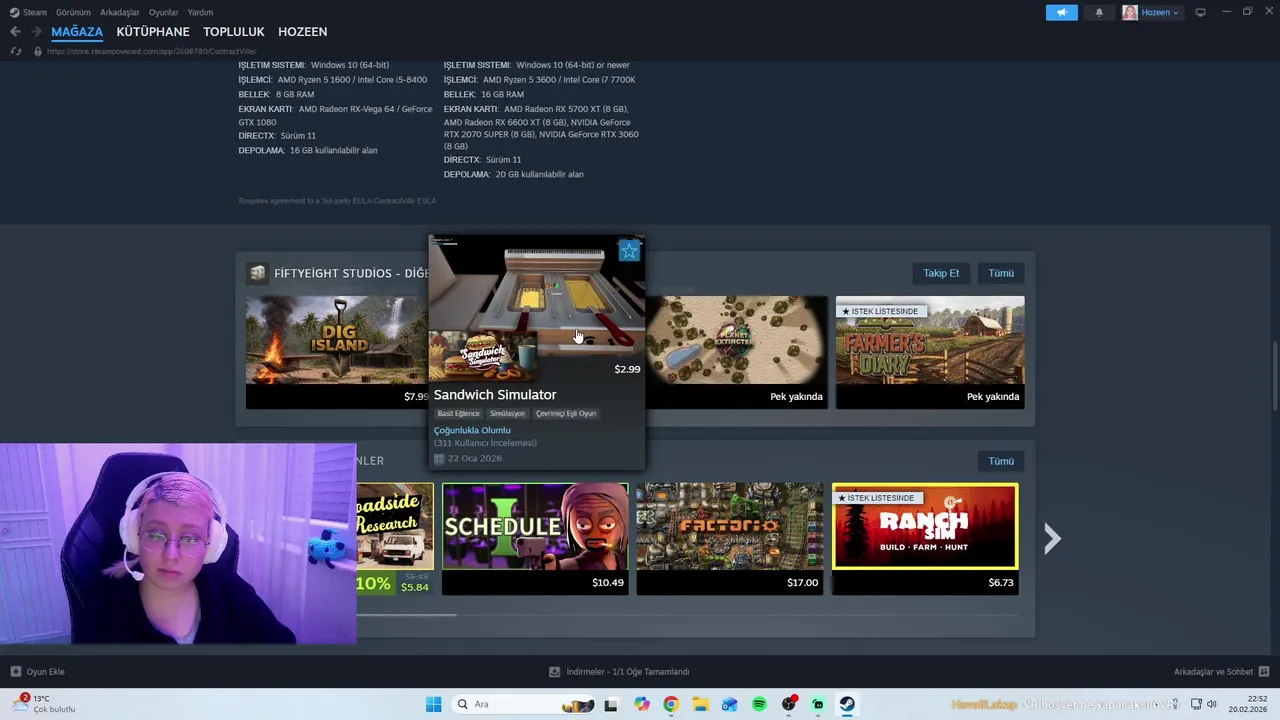Screen dimensions: 1280x720
Task: Click the $6.73 price on Ranch Sim
Action: tap(1000, 582)
